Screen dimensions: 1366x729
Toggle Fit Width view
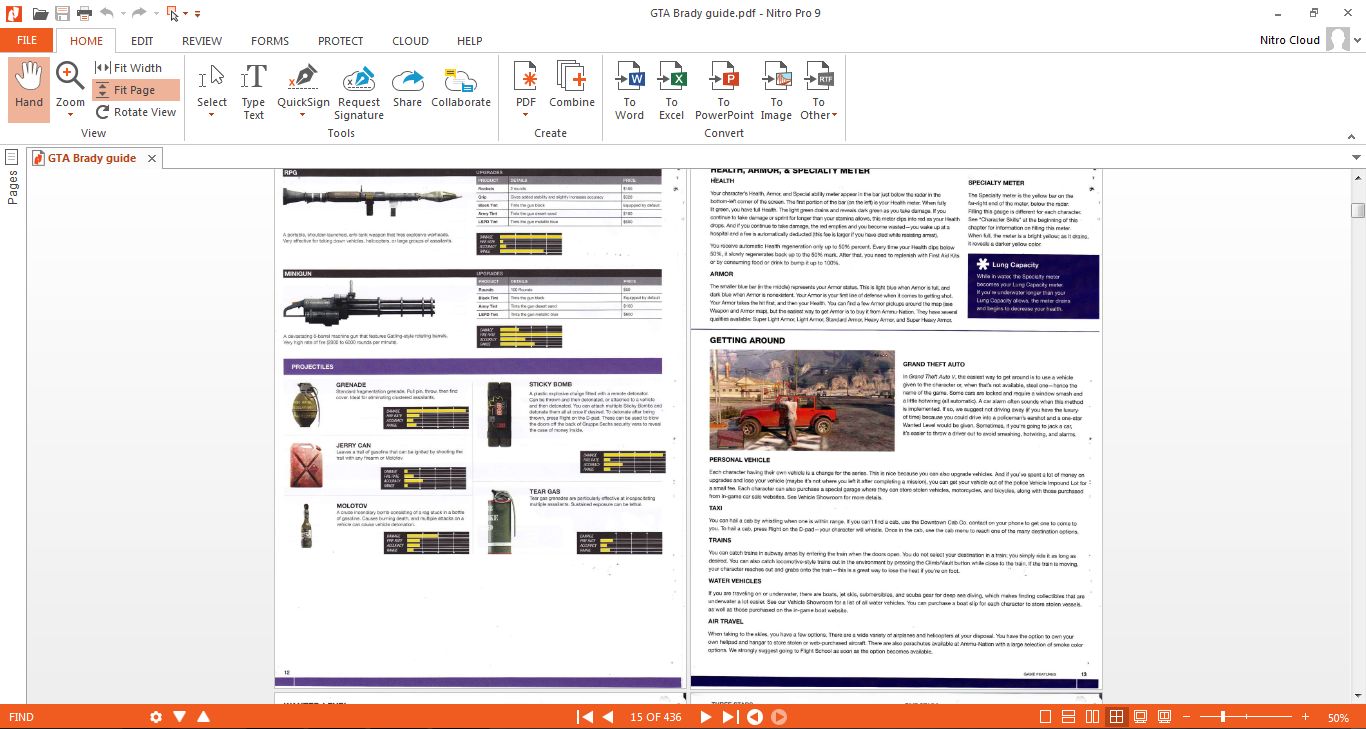point(128,68)
